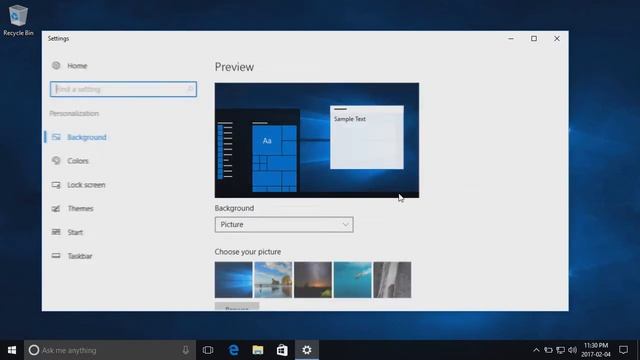The width and height of the screenshot is (640, 360).
Task: Select the Background picture icon in sidebar
Action: pyautogui.click(x=56, y=137)
